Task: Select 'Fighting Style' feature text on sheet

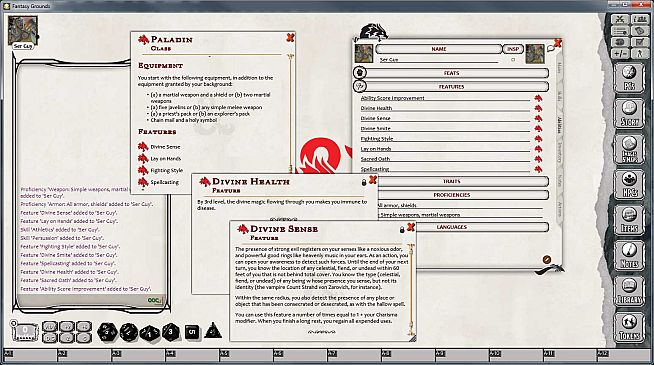Action: (377, 138)
